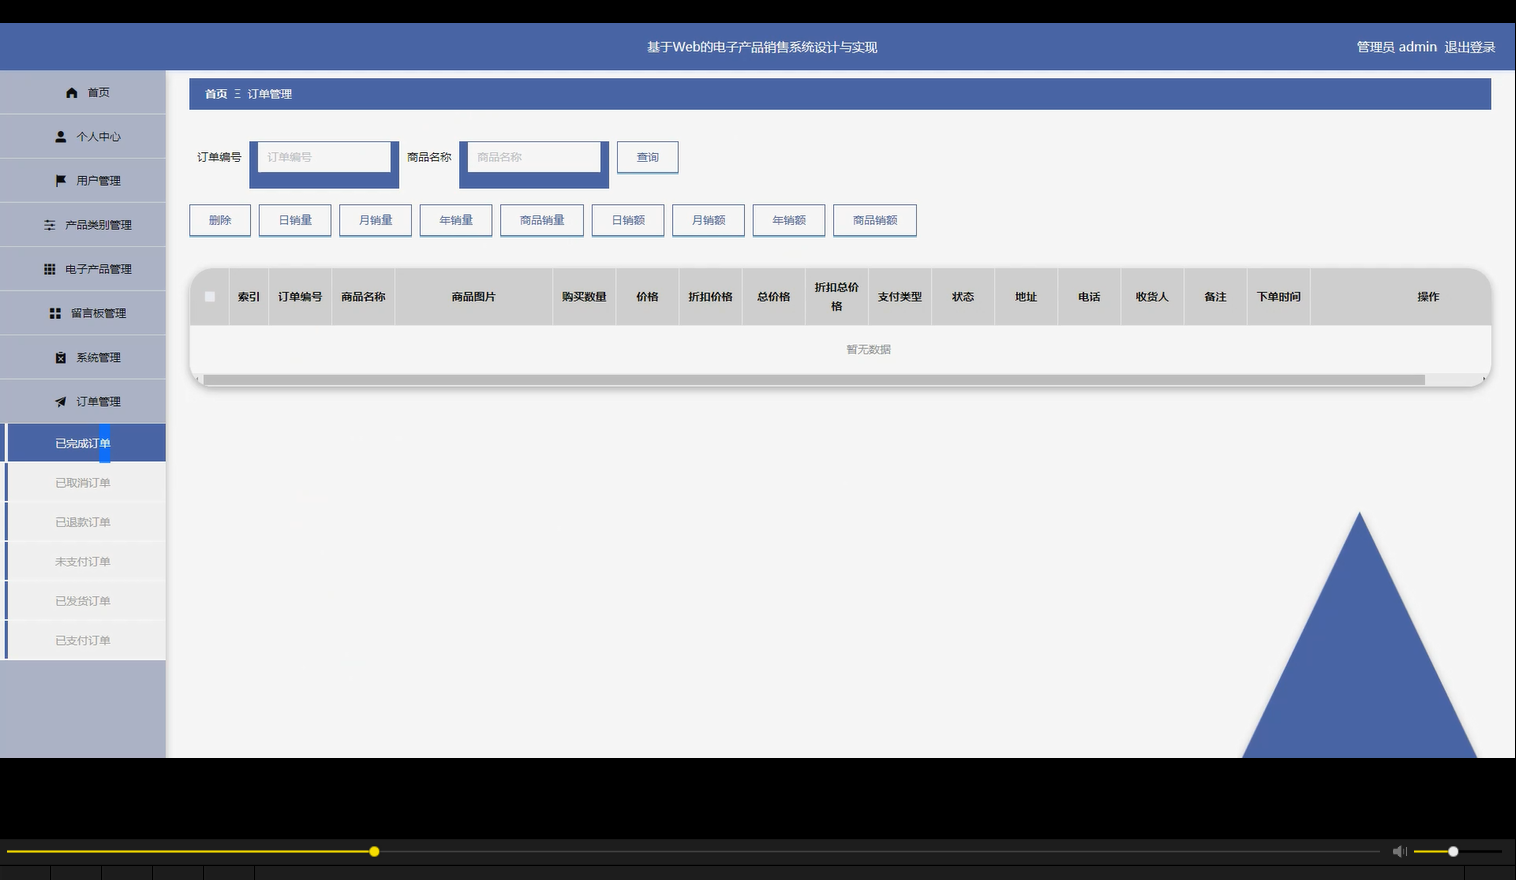Open 电子产品管理 menu item

pyautogui.click(x=83, y=268)
